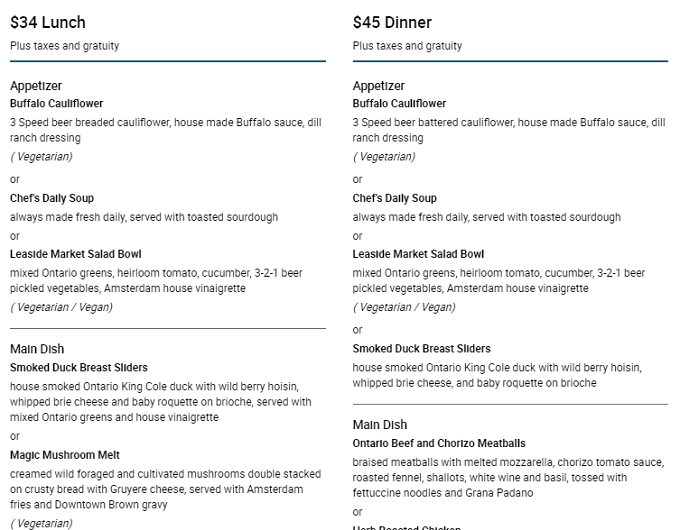Select Buffalo Cauliflower under the Dinner menu
The width and height of the screenshot is (680, 530).
(399, 104)
